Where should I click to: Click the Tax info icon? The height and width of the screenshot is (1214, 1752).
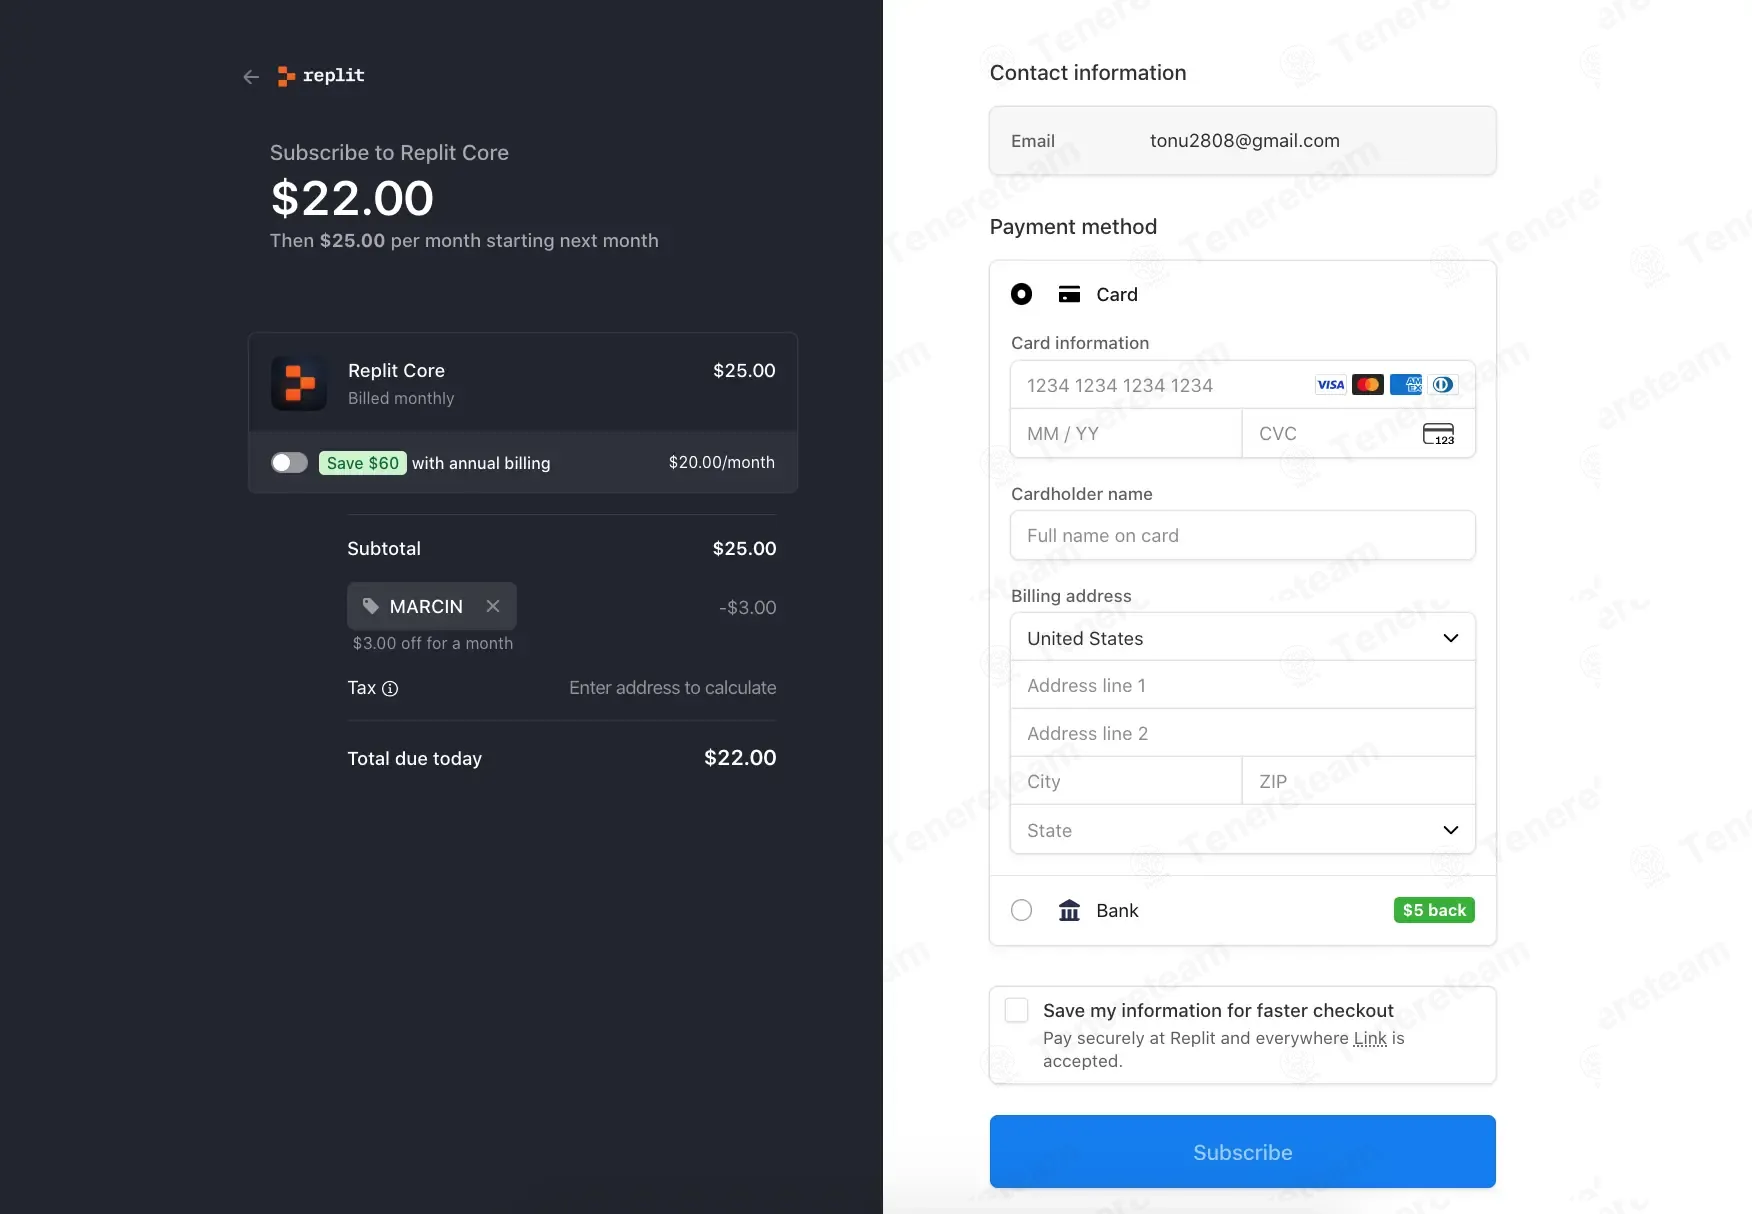coord(390,689)
